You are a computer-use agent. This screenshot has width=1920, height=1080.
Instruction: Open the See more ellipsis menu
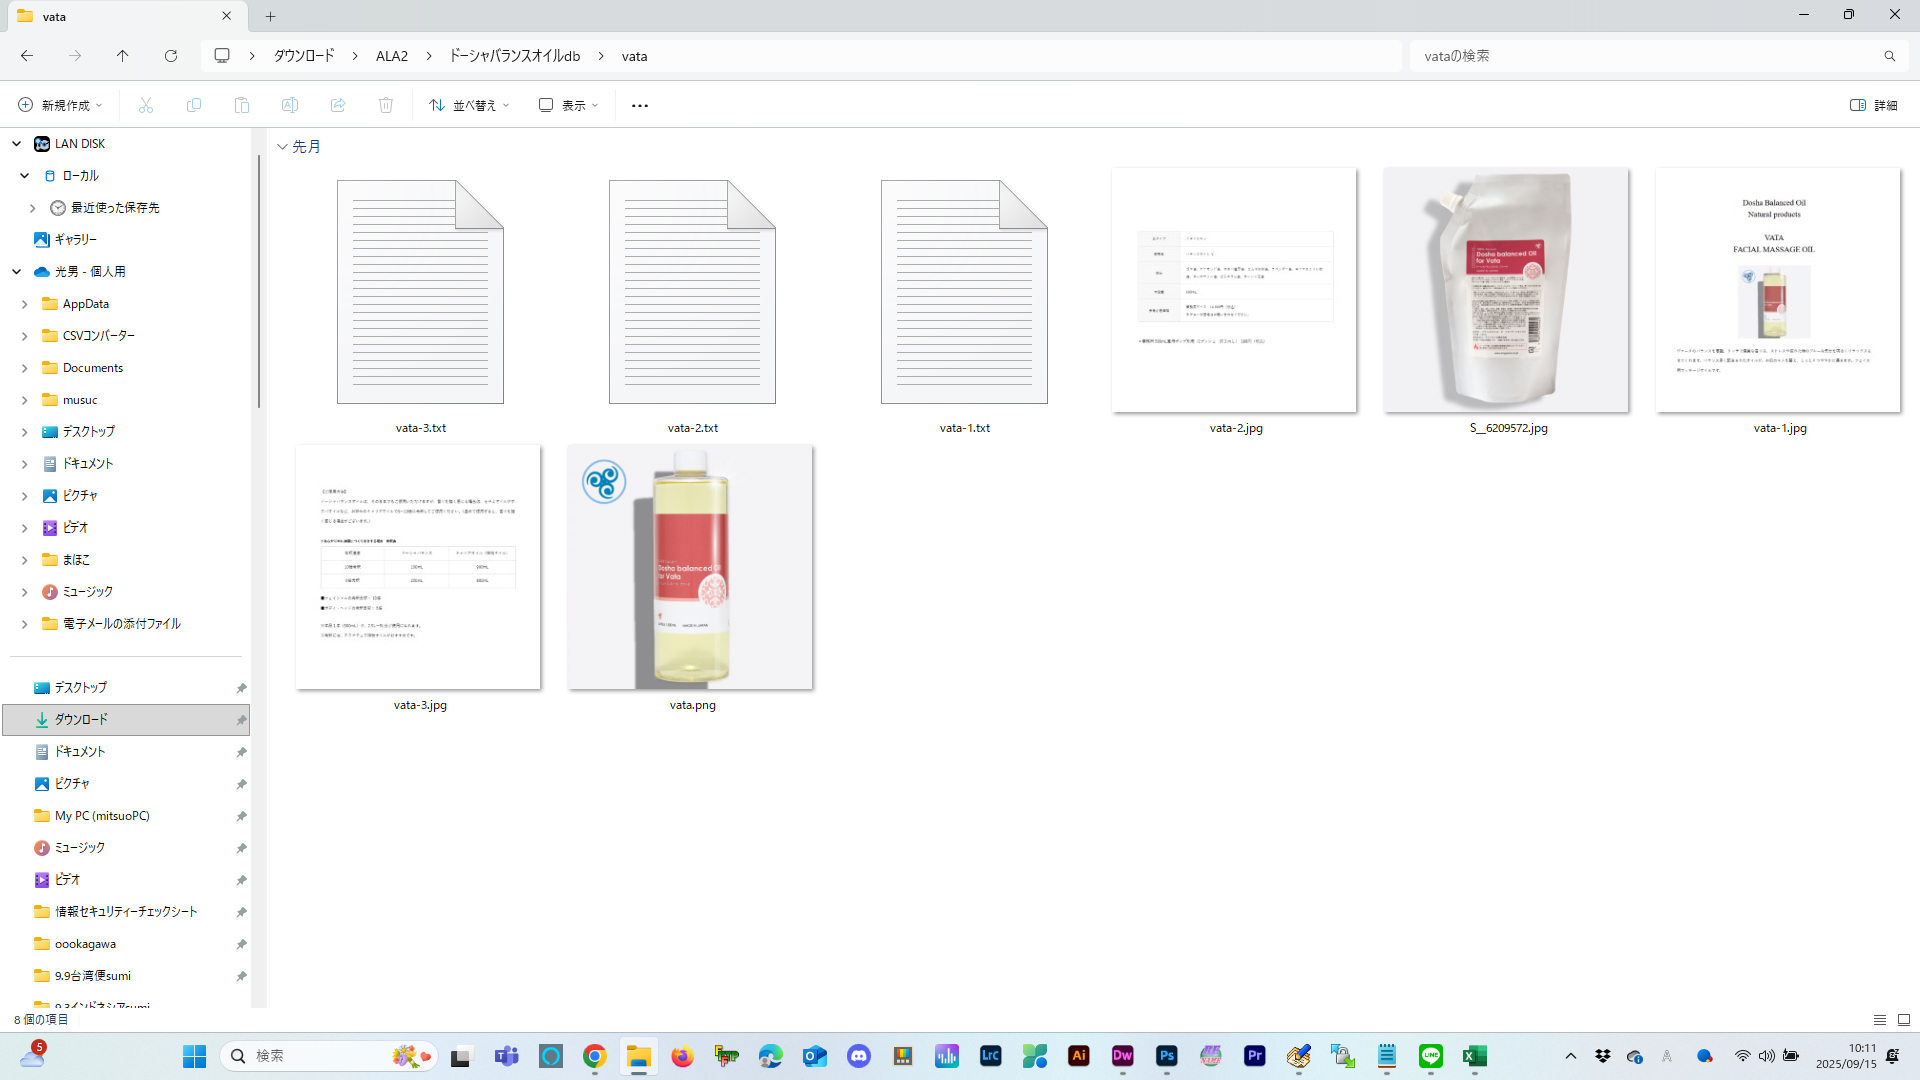[640, 105]
